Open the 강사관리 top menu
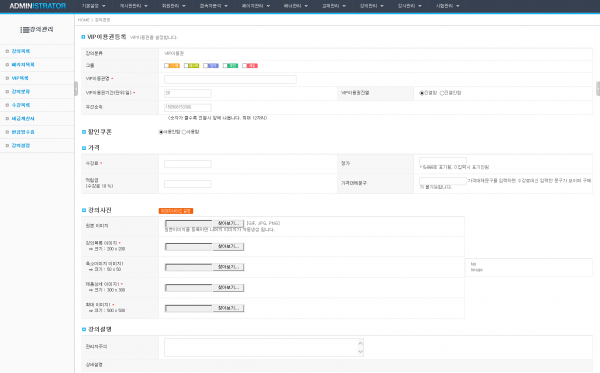 (409, 6)
